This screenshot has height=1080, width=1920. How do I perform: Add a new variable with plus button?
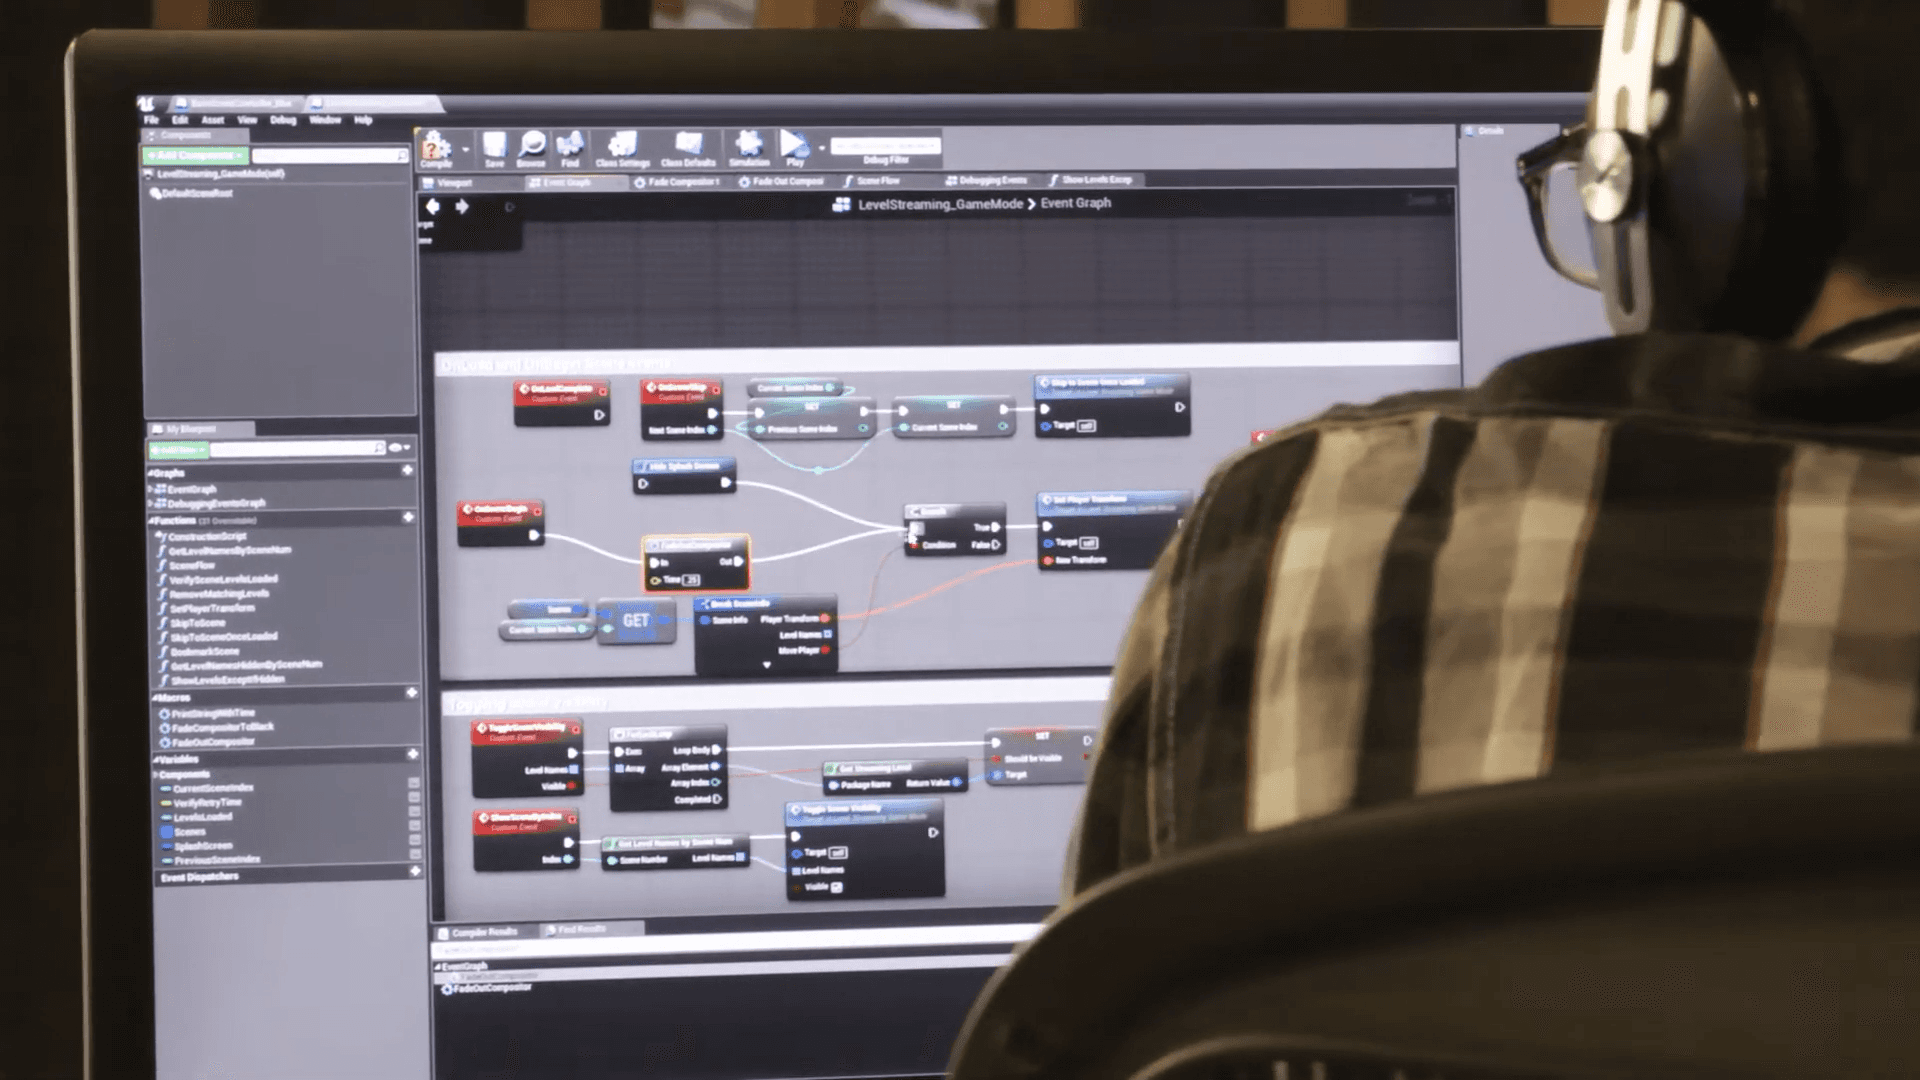click(x=412, y=754)
